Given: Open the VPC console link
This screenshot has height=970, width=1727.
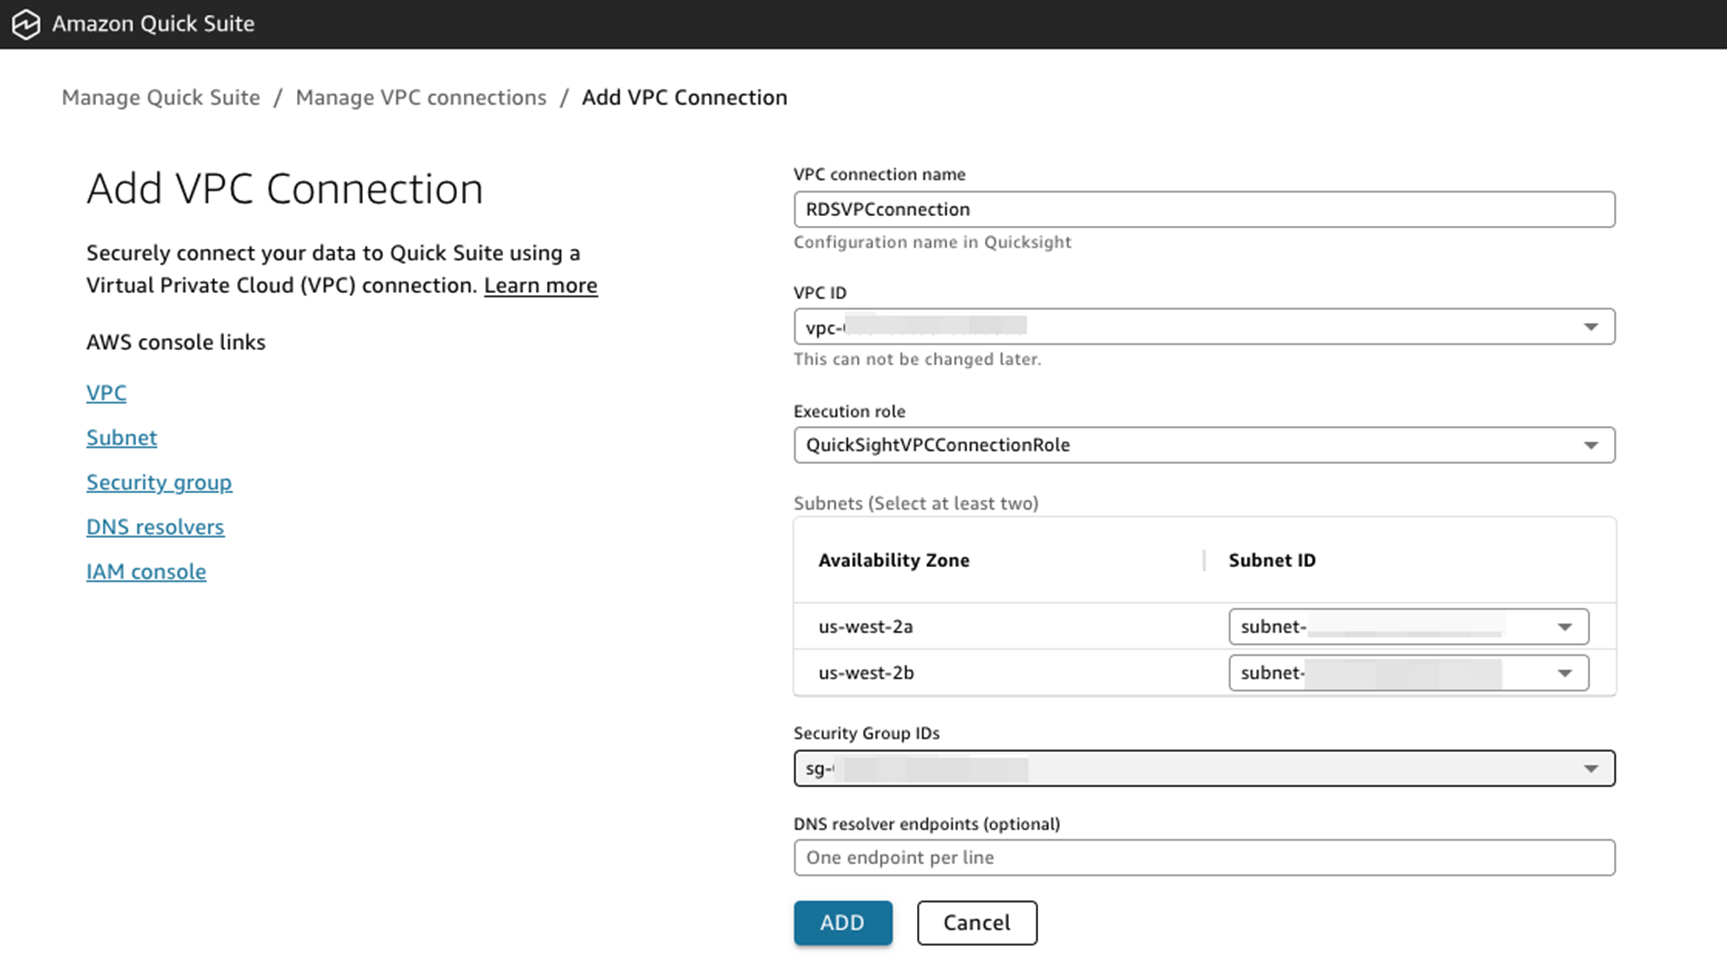Looking at the screenshot, I should [x=106, y=393].
